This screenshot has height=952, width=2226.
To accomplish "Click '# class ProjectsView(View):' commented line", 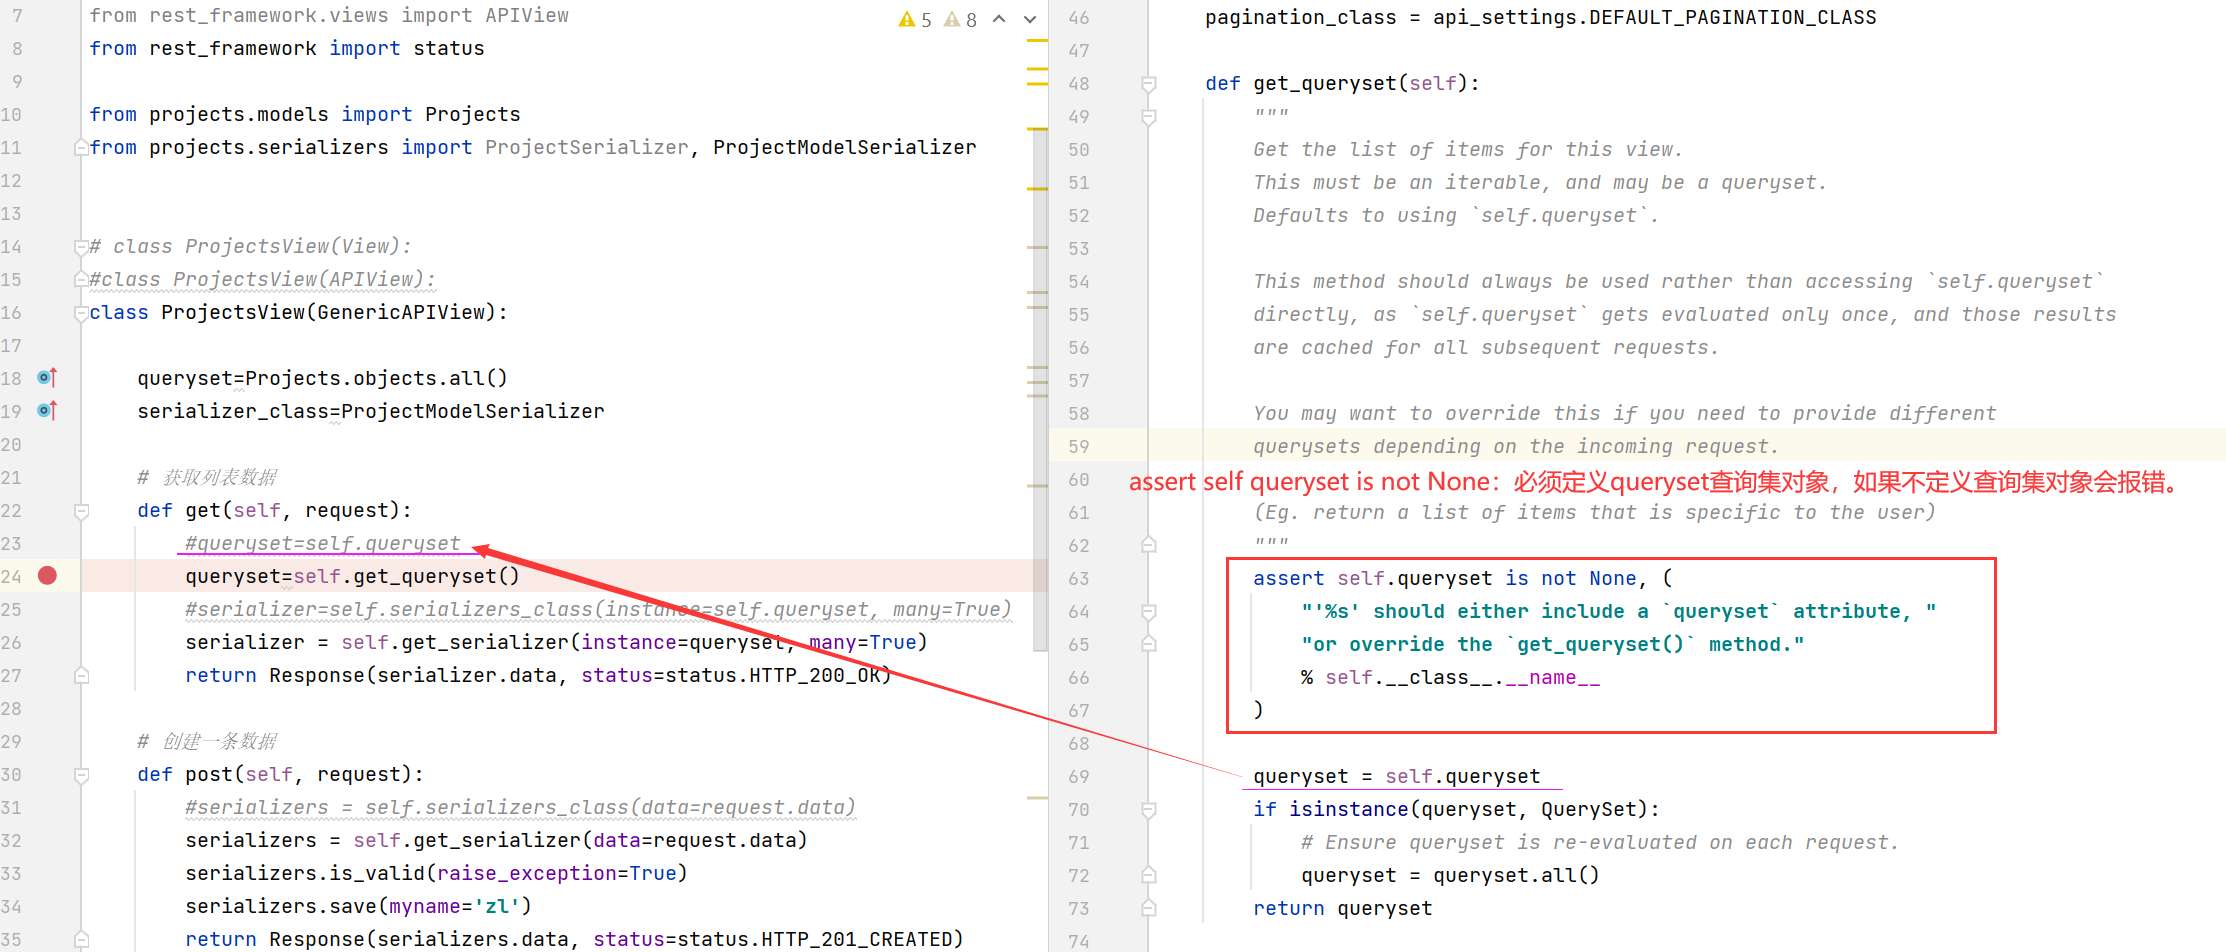I will tap(250, 246).
